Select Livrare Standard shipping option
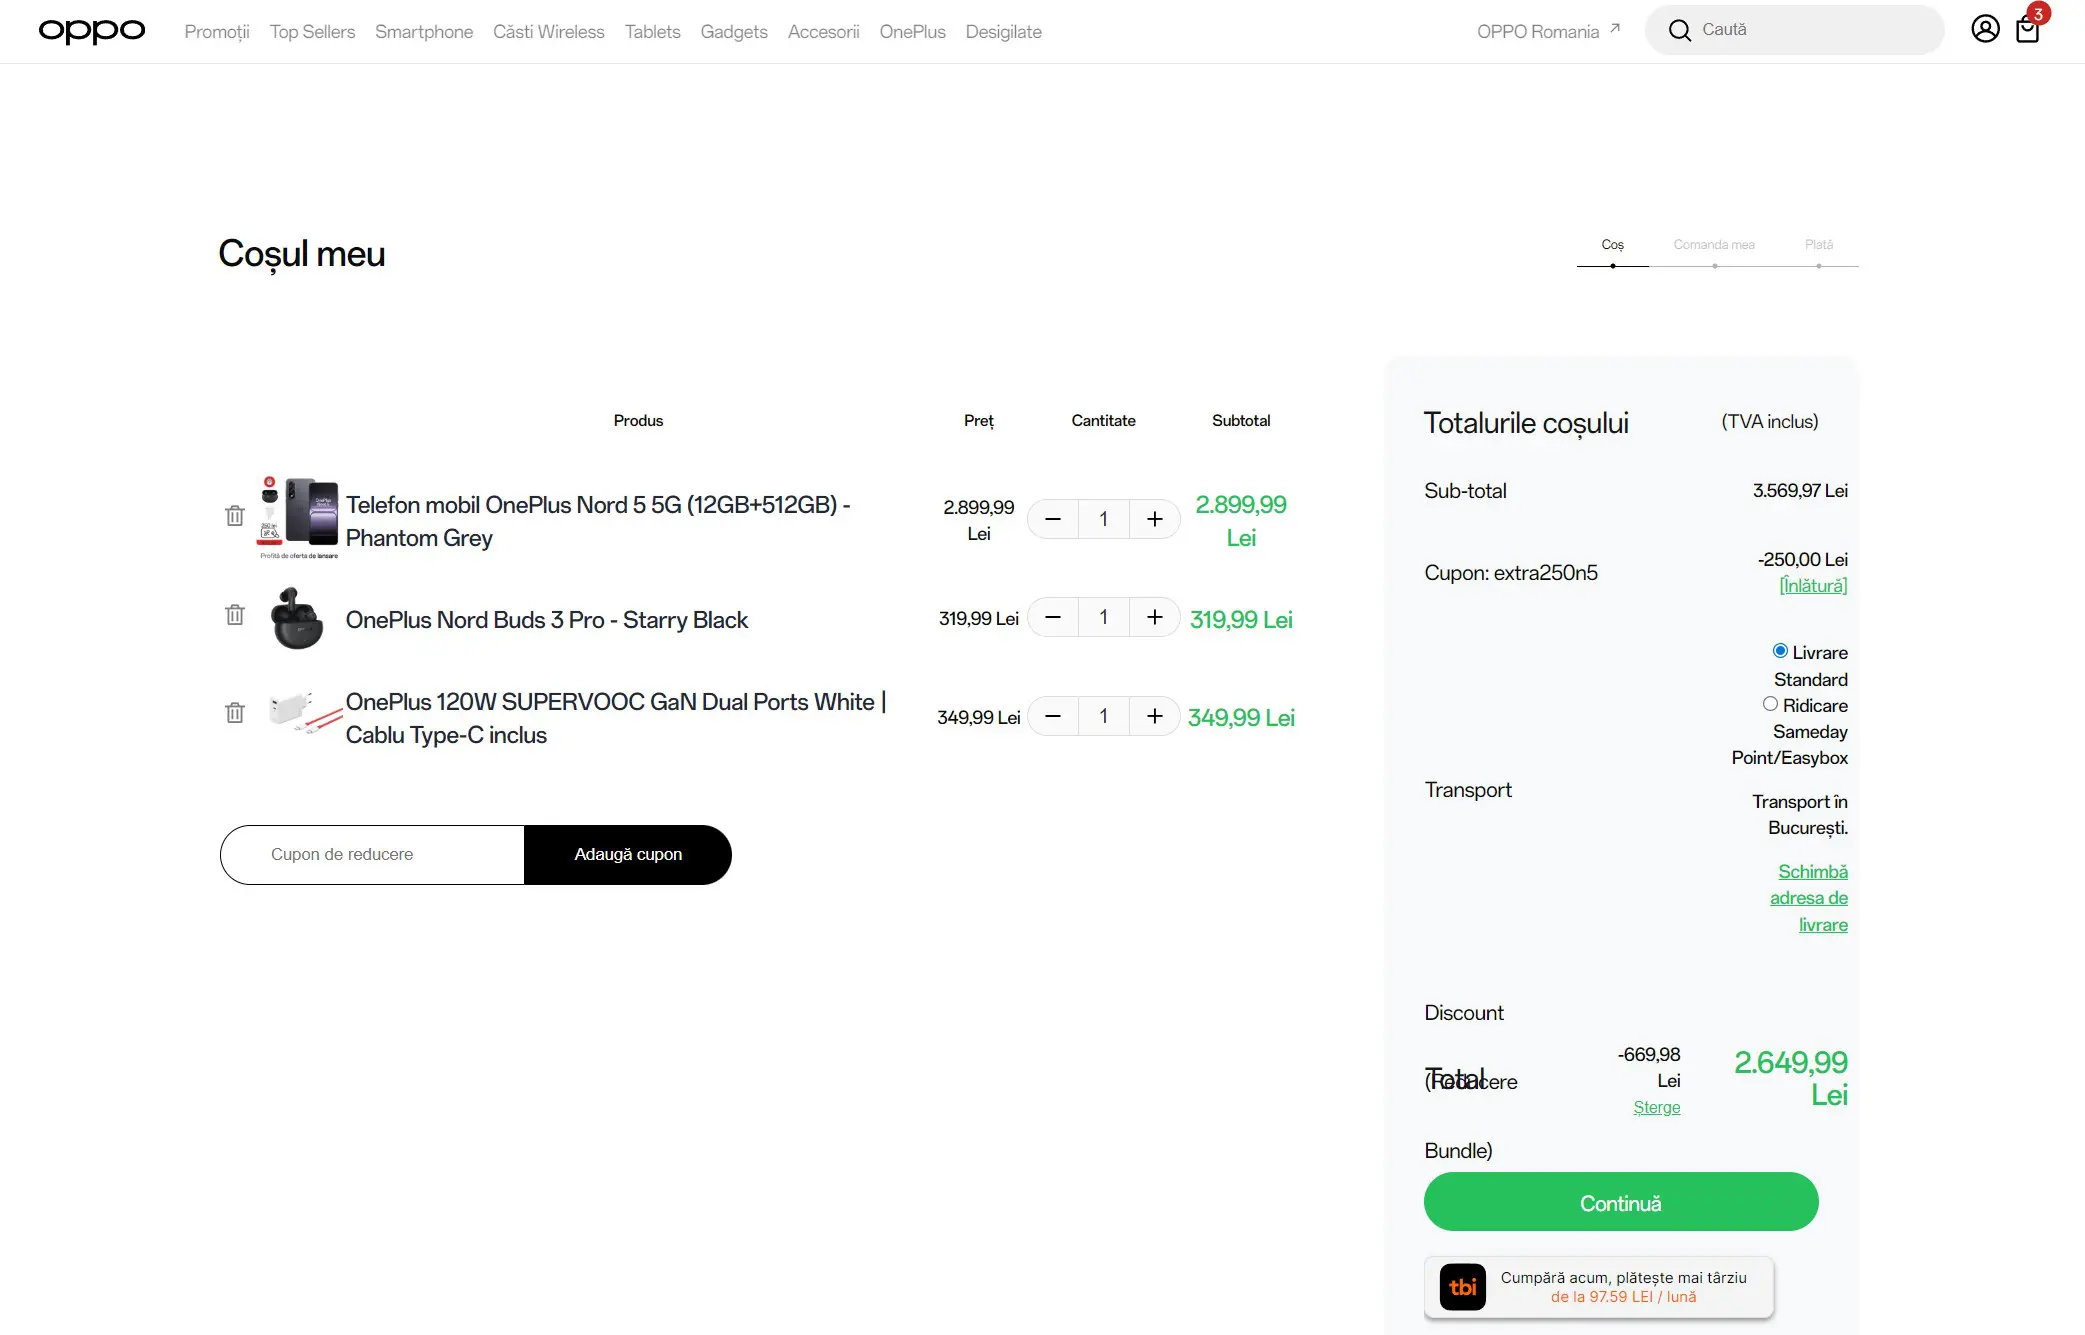This screenshot has height=1335, width=2085. coord(1780,651)
